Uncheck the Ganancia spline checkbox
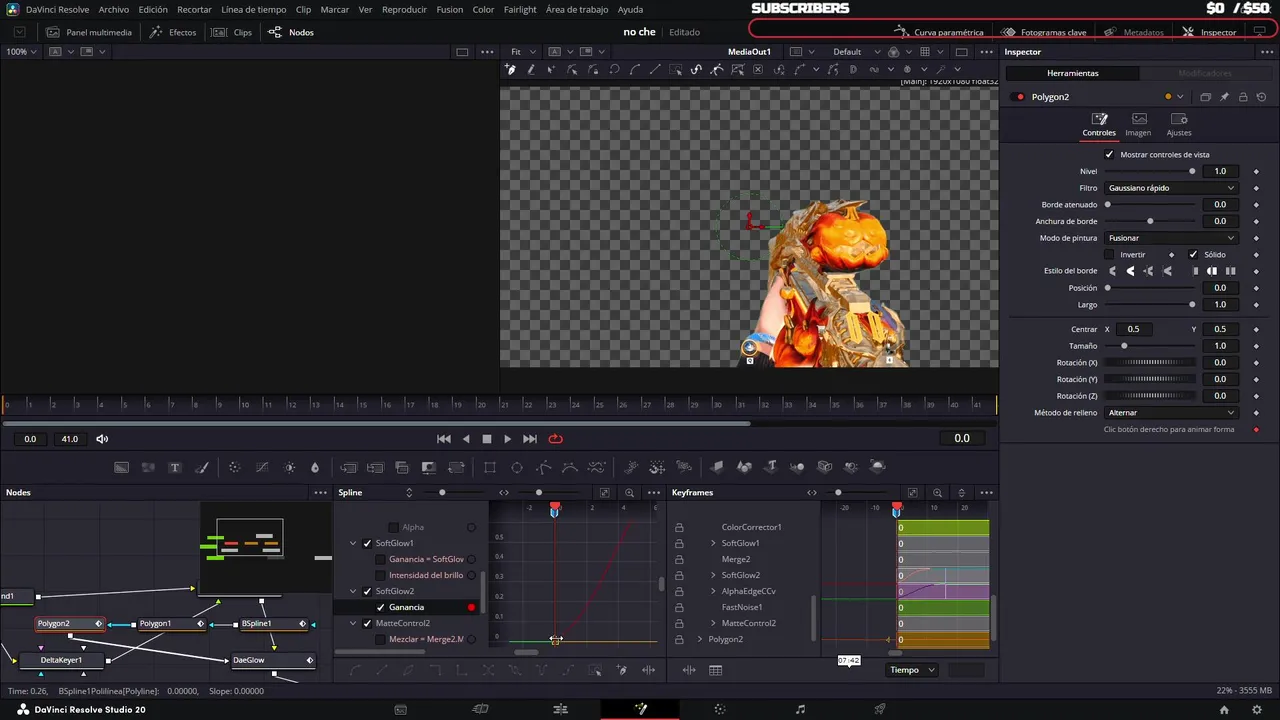This screenshot has height=720, width=1280. coord(381,607)
